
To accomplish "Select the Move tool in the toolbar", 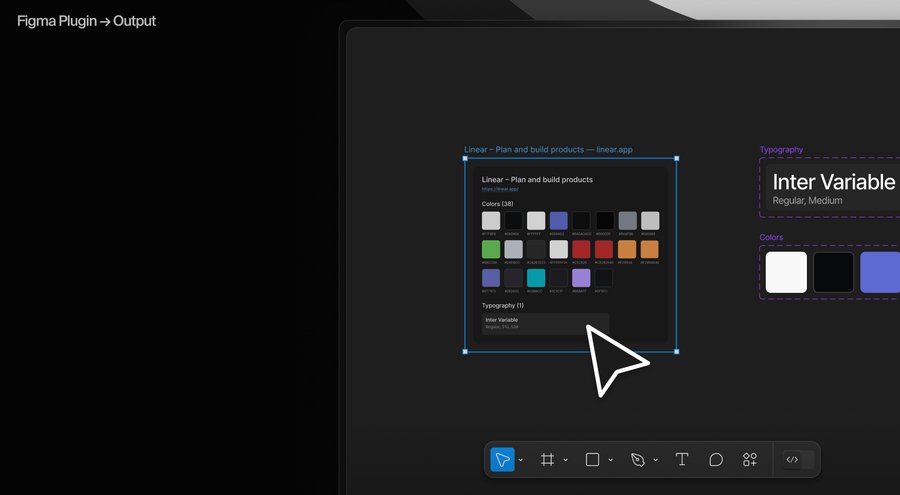I will [x=502, y=460].
